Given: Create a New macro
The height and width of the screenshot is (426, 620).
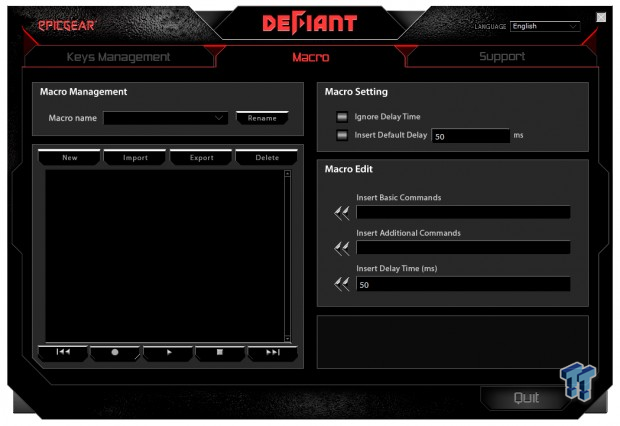Looking at the screenshot, I should click(x=70, y=157).
